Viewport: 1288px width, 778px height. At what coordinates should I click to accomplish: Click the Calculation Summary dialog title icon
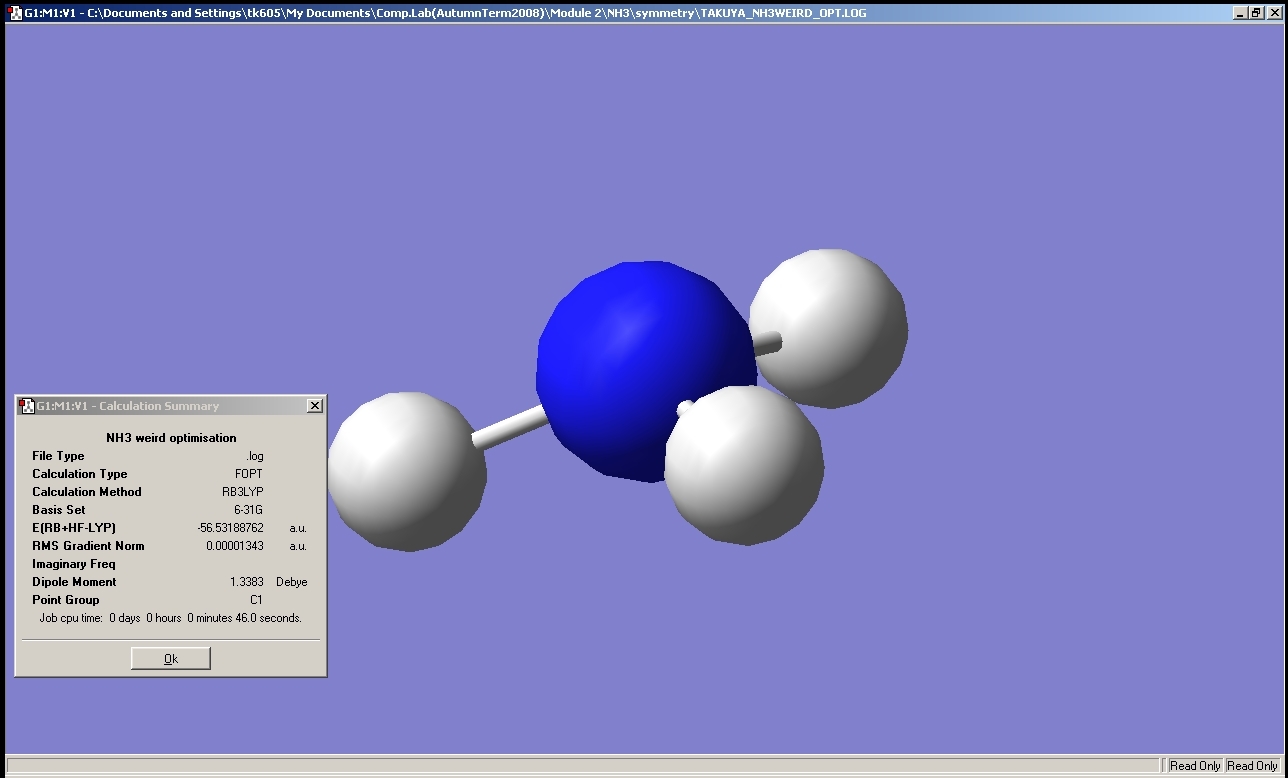coord(27,406)
